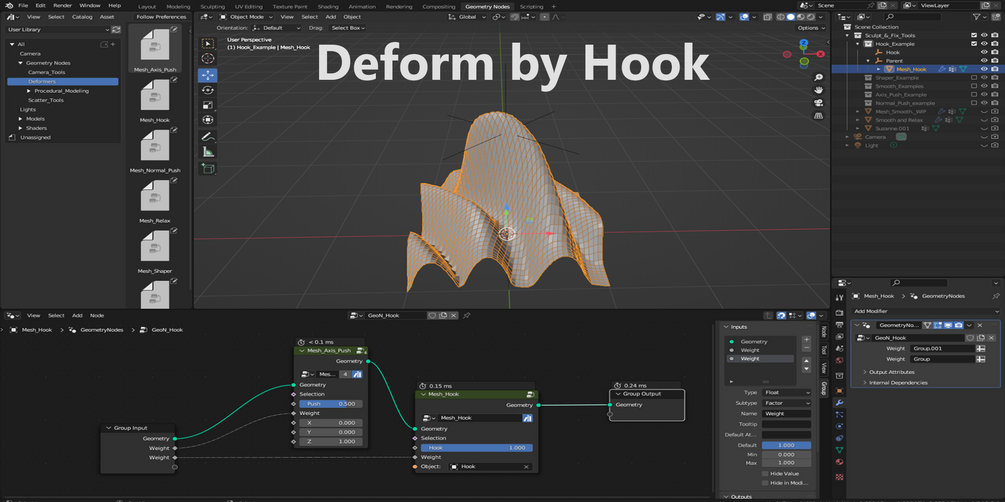
Task: Select the Deformers catalog
Action: tap(63, 81)
